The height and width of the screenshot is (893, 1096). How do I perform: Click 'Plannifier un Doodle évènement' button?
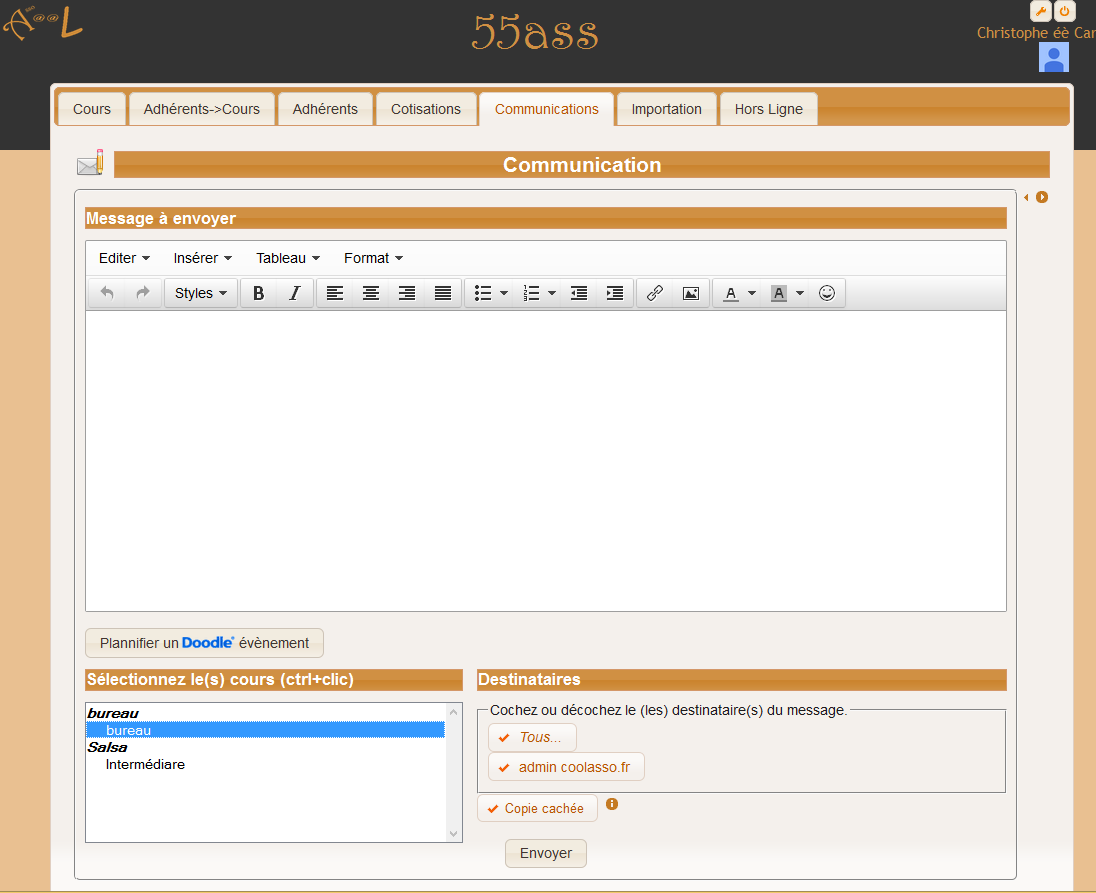point(205,643)
